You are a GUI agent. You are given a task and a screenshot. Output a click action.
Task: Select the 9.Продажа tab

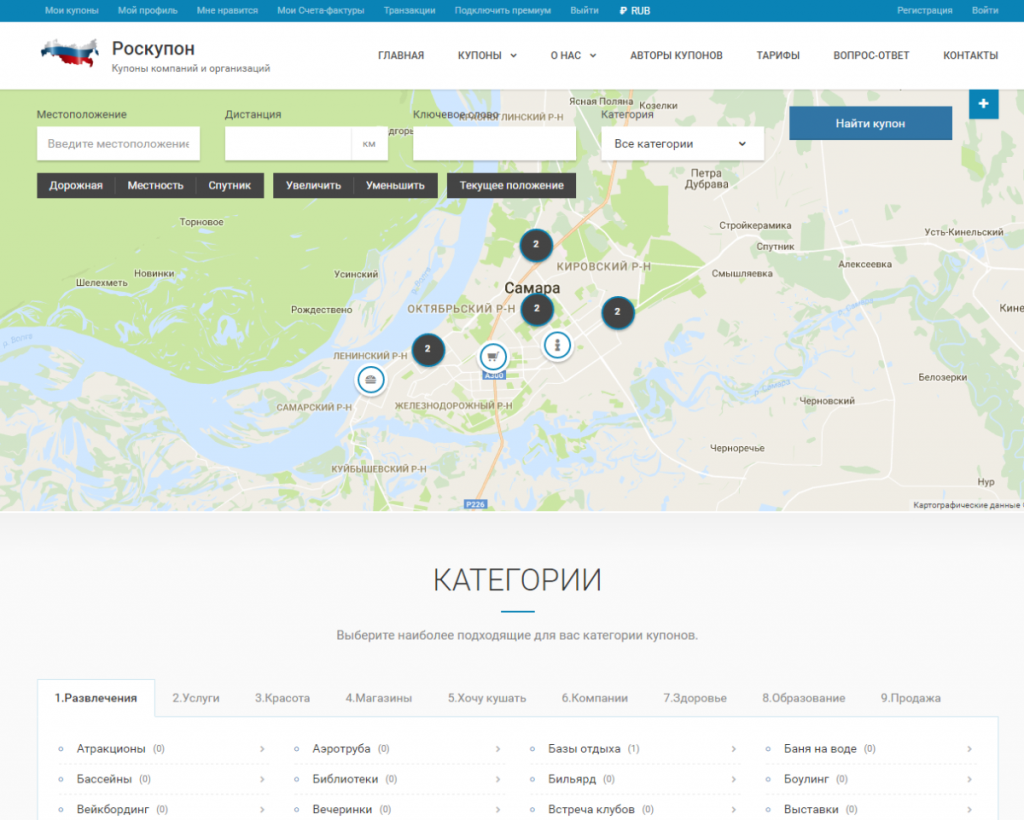click(910, 698)
